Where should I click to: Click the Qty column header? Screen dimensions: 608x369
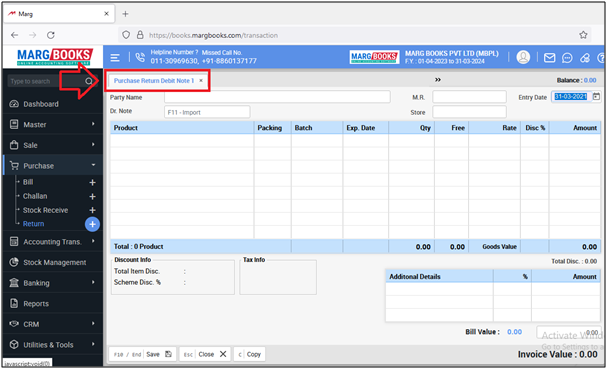coord(411,128)
